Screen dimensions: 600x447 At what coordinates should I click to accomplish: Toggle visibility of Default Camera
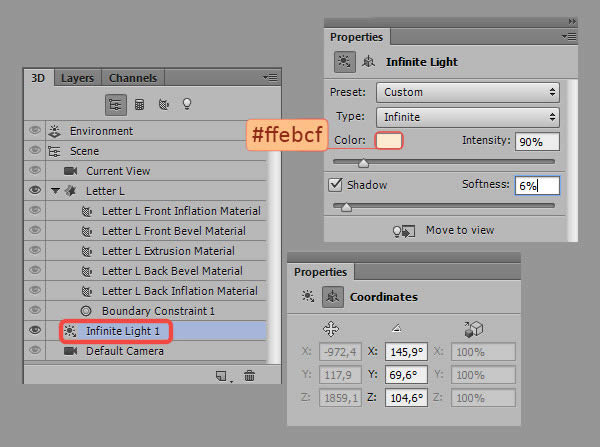coord(35,350)
